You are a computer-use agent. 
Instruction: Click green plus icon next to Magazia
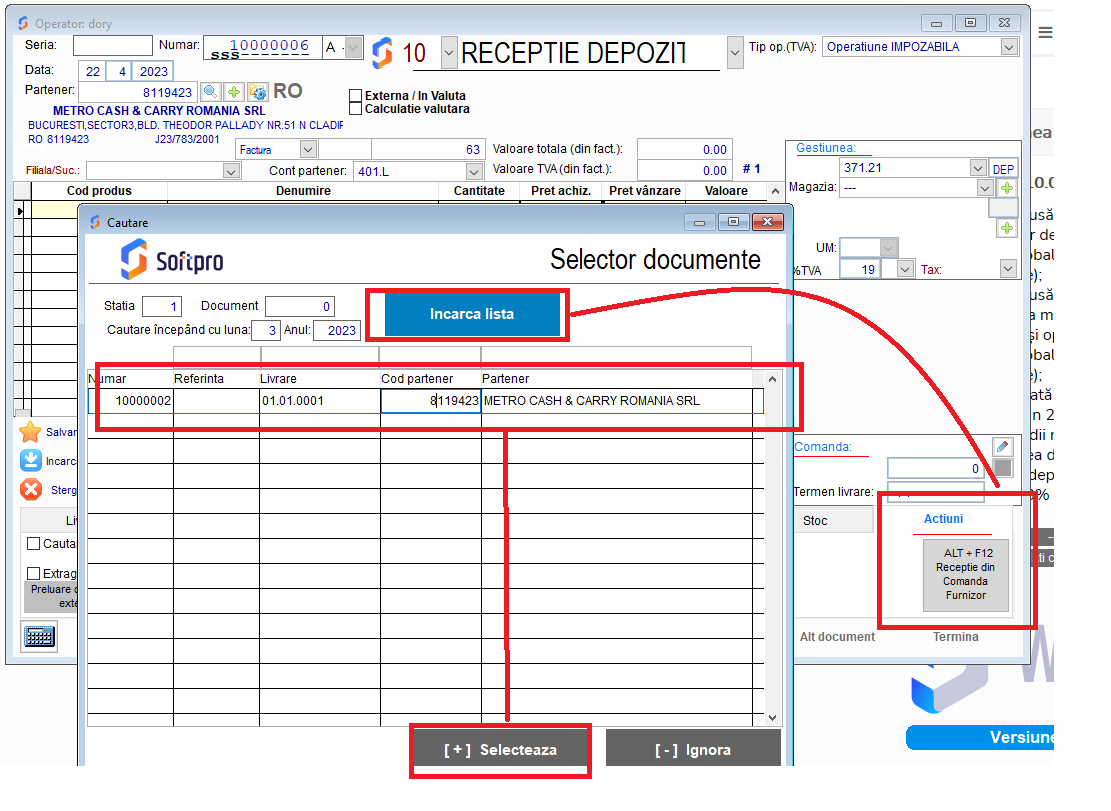click(x=1006, y=188)
